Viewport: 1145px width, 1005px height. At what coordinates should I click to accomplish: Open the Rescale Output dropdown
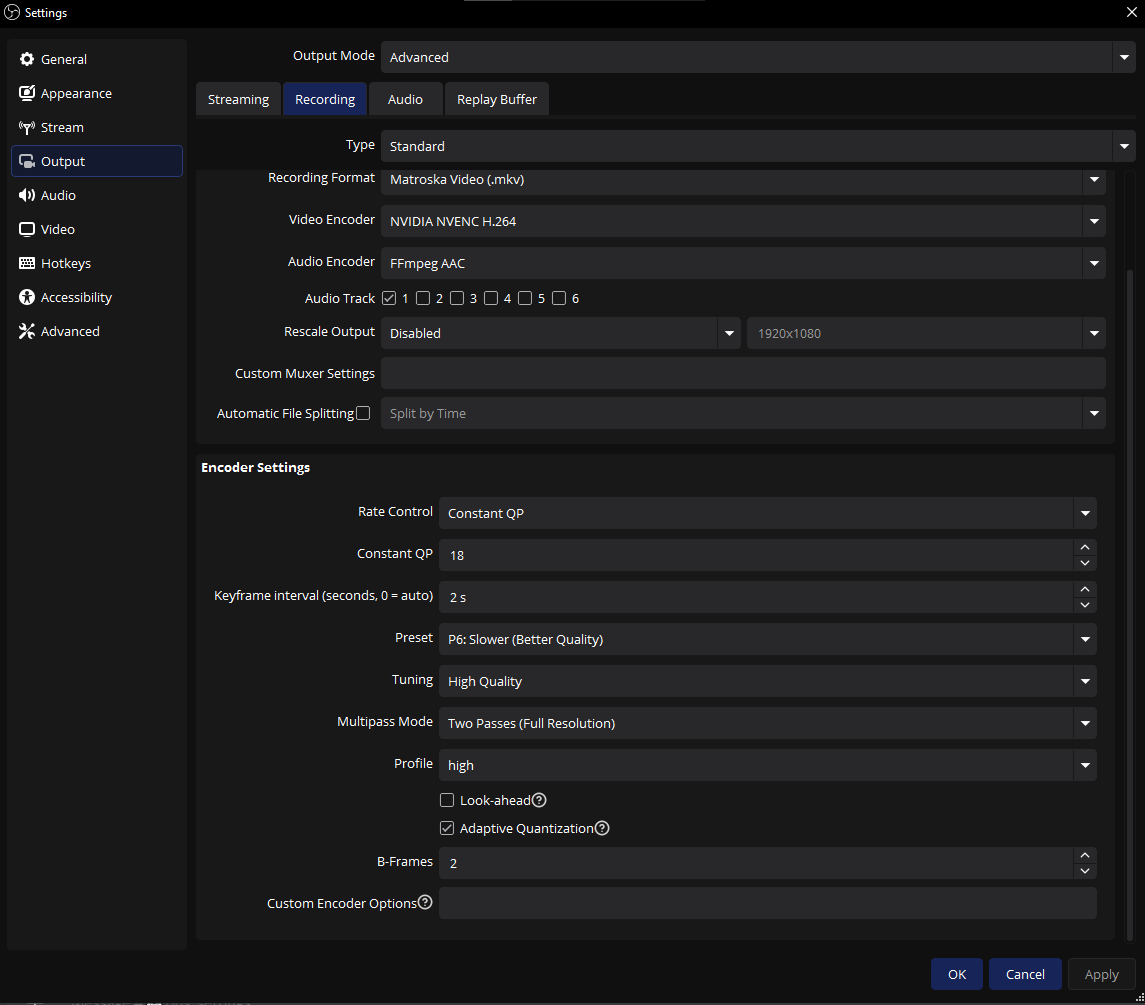561,333
